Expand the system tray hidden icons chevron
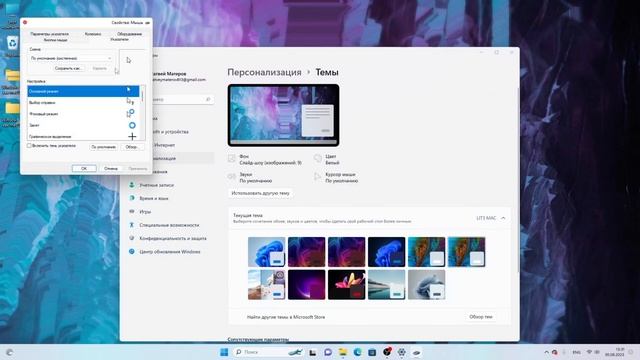The width and height of the screenshot is (640, 360). [x=546, y=352]
